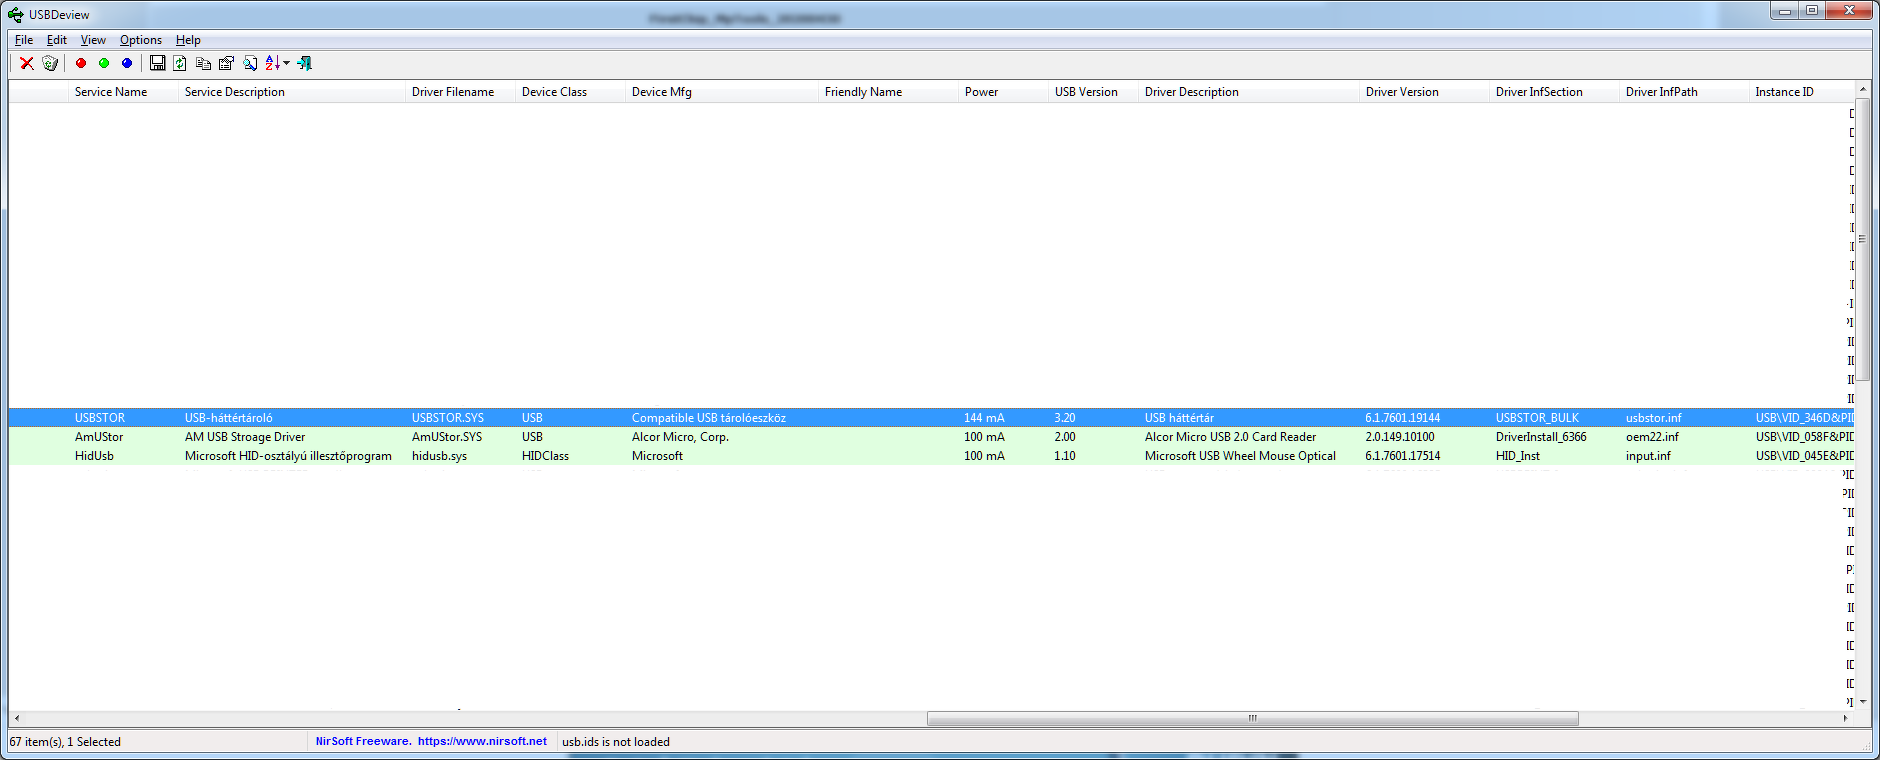Expand the sort dropdown arrow in toolbar
Screen dimensions: 1880x760
(x=287, y=63)
